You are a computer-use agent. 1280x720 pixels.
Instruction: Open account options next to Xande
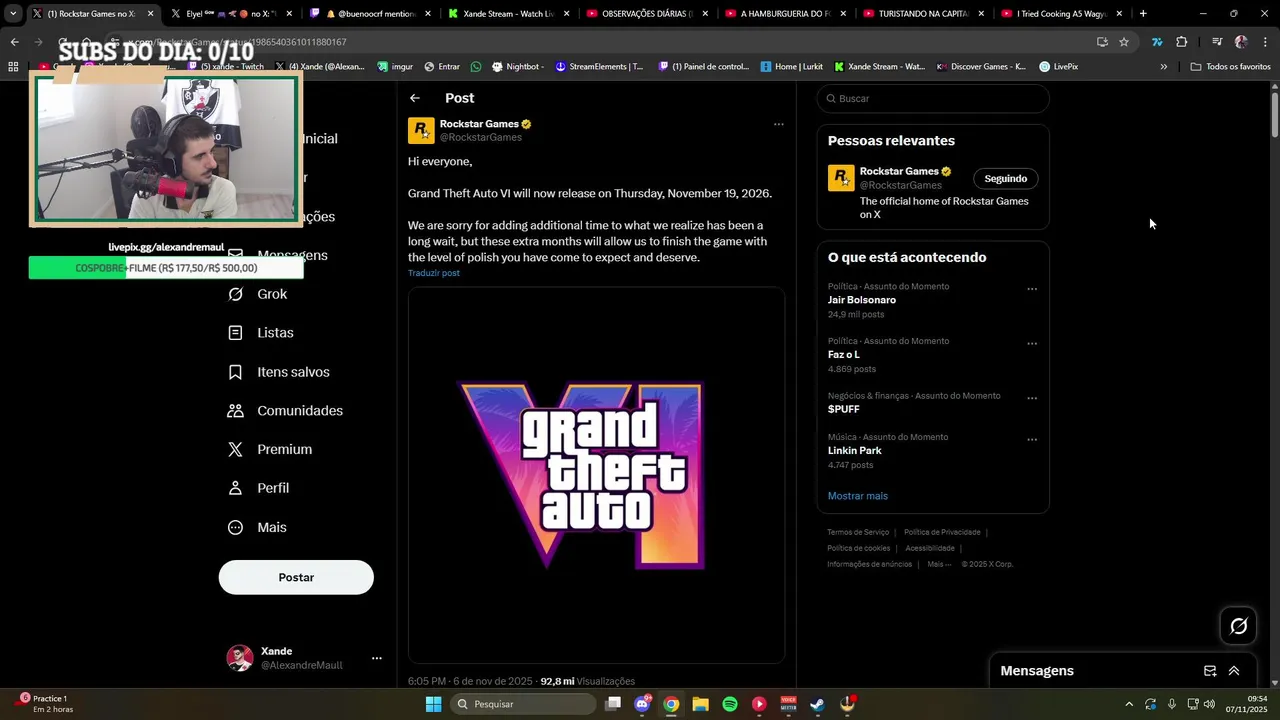377,658
